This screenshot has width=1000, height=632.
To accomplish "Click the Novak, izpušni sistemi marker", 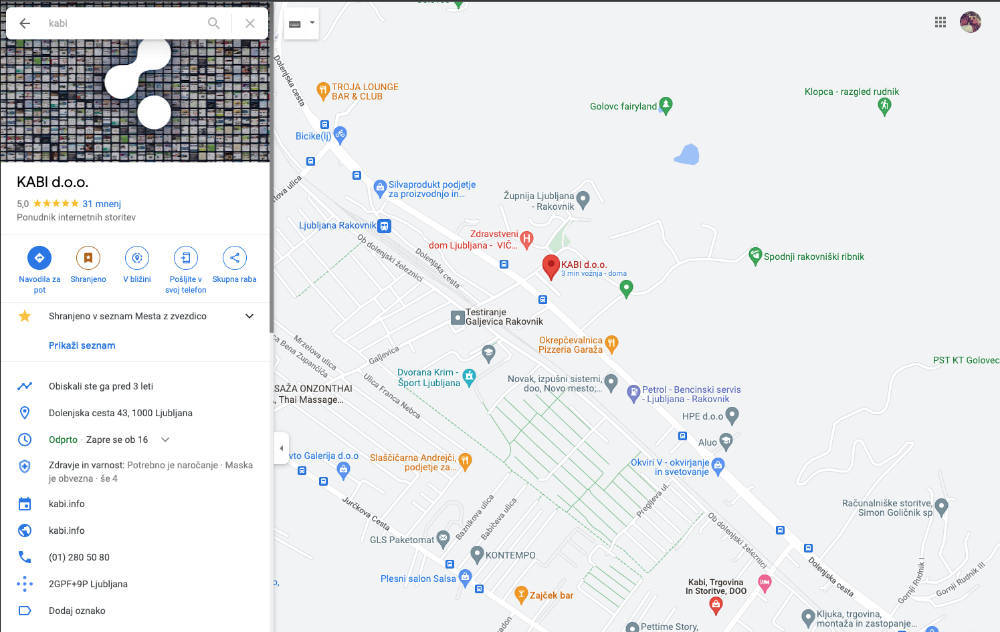I will (x=610, y=383).
